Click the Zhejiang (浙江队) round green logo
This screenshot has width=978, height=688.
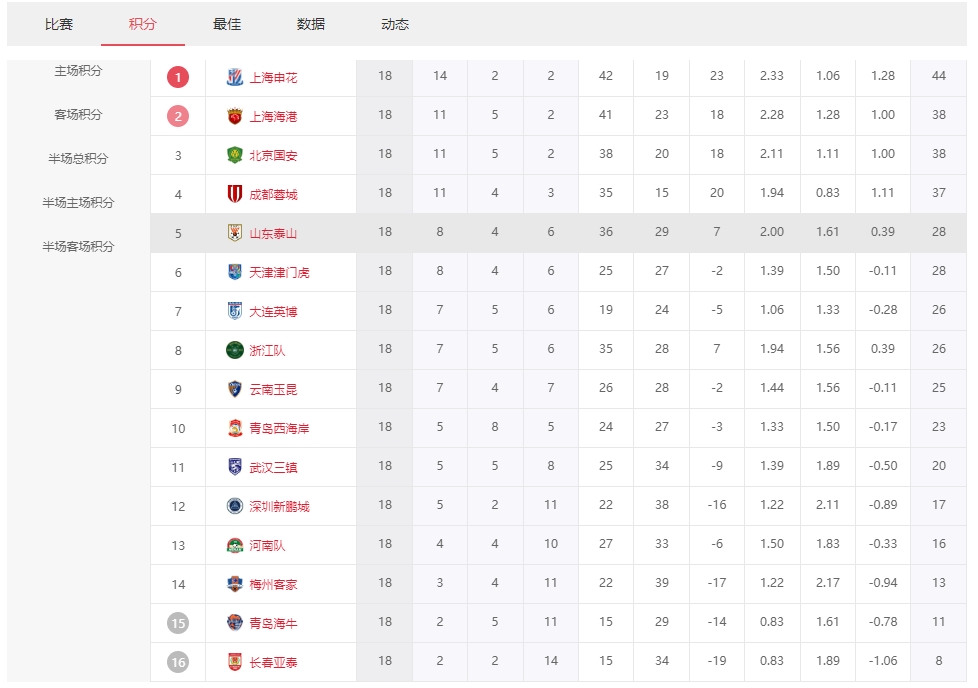235,350
